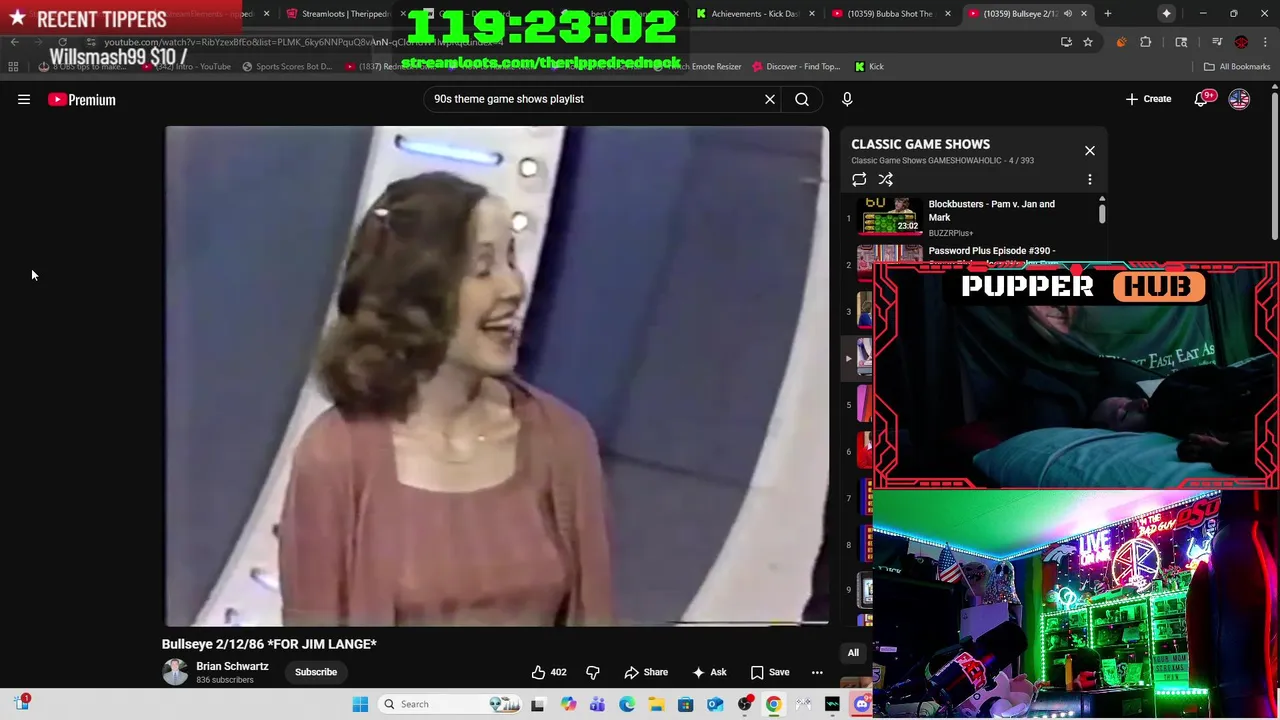Open Sports Scores Bot bookmark

pos(286,67)
